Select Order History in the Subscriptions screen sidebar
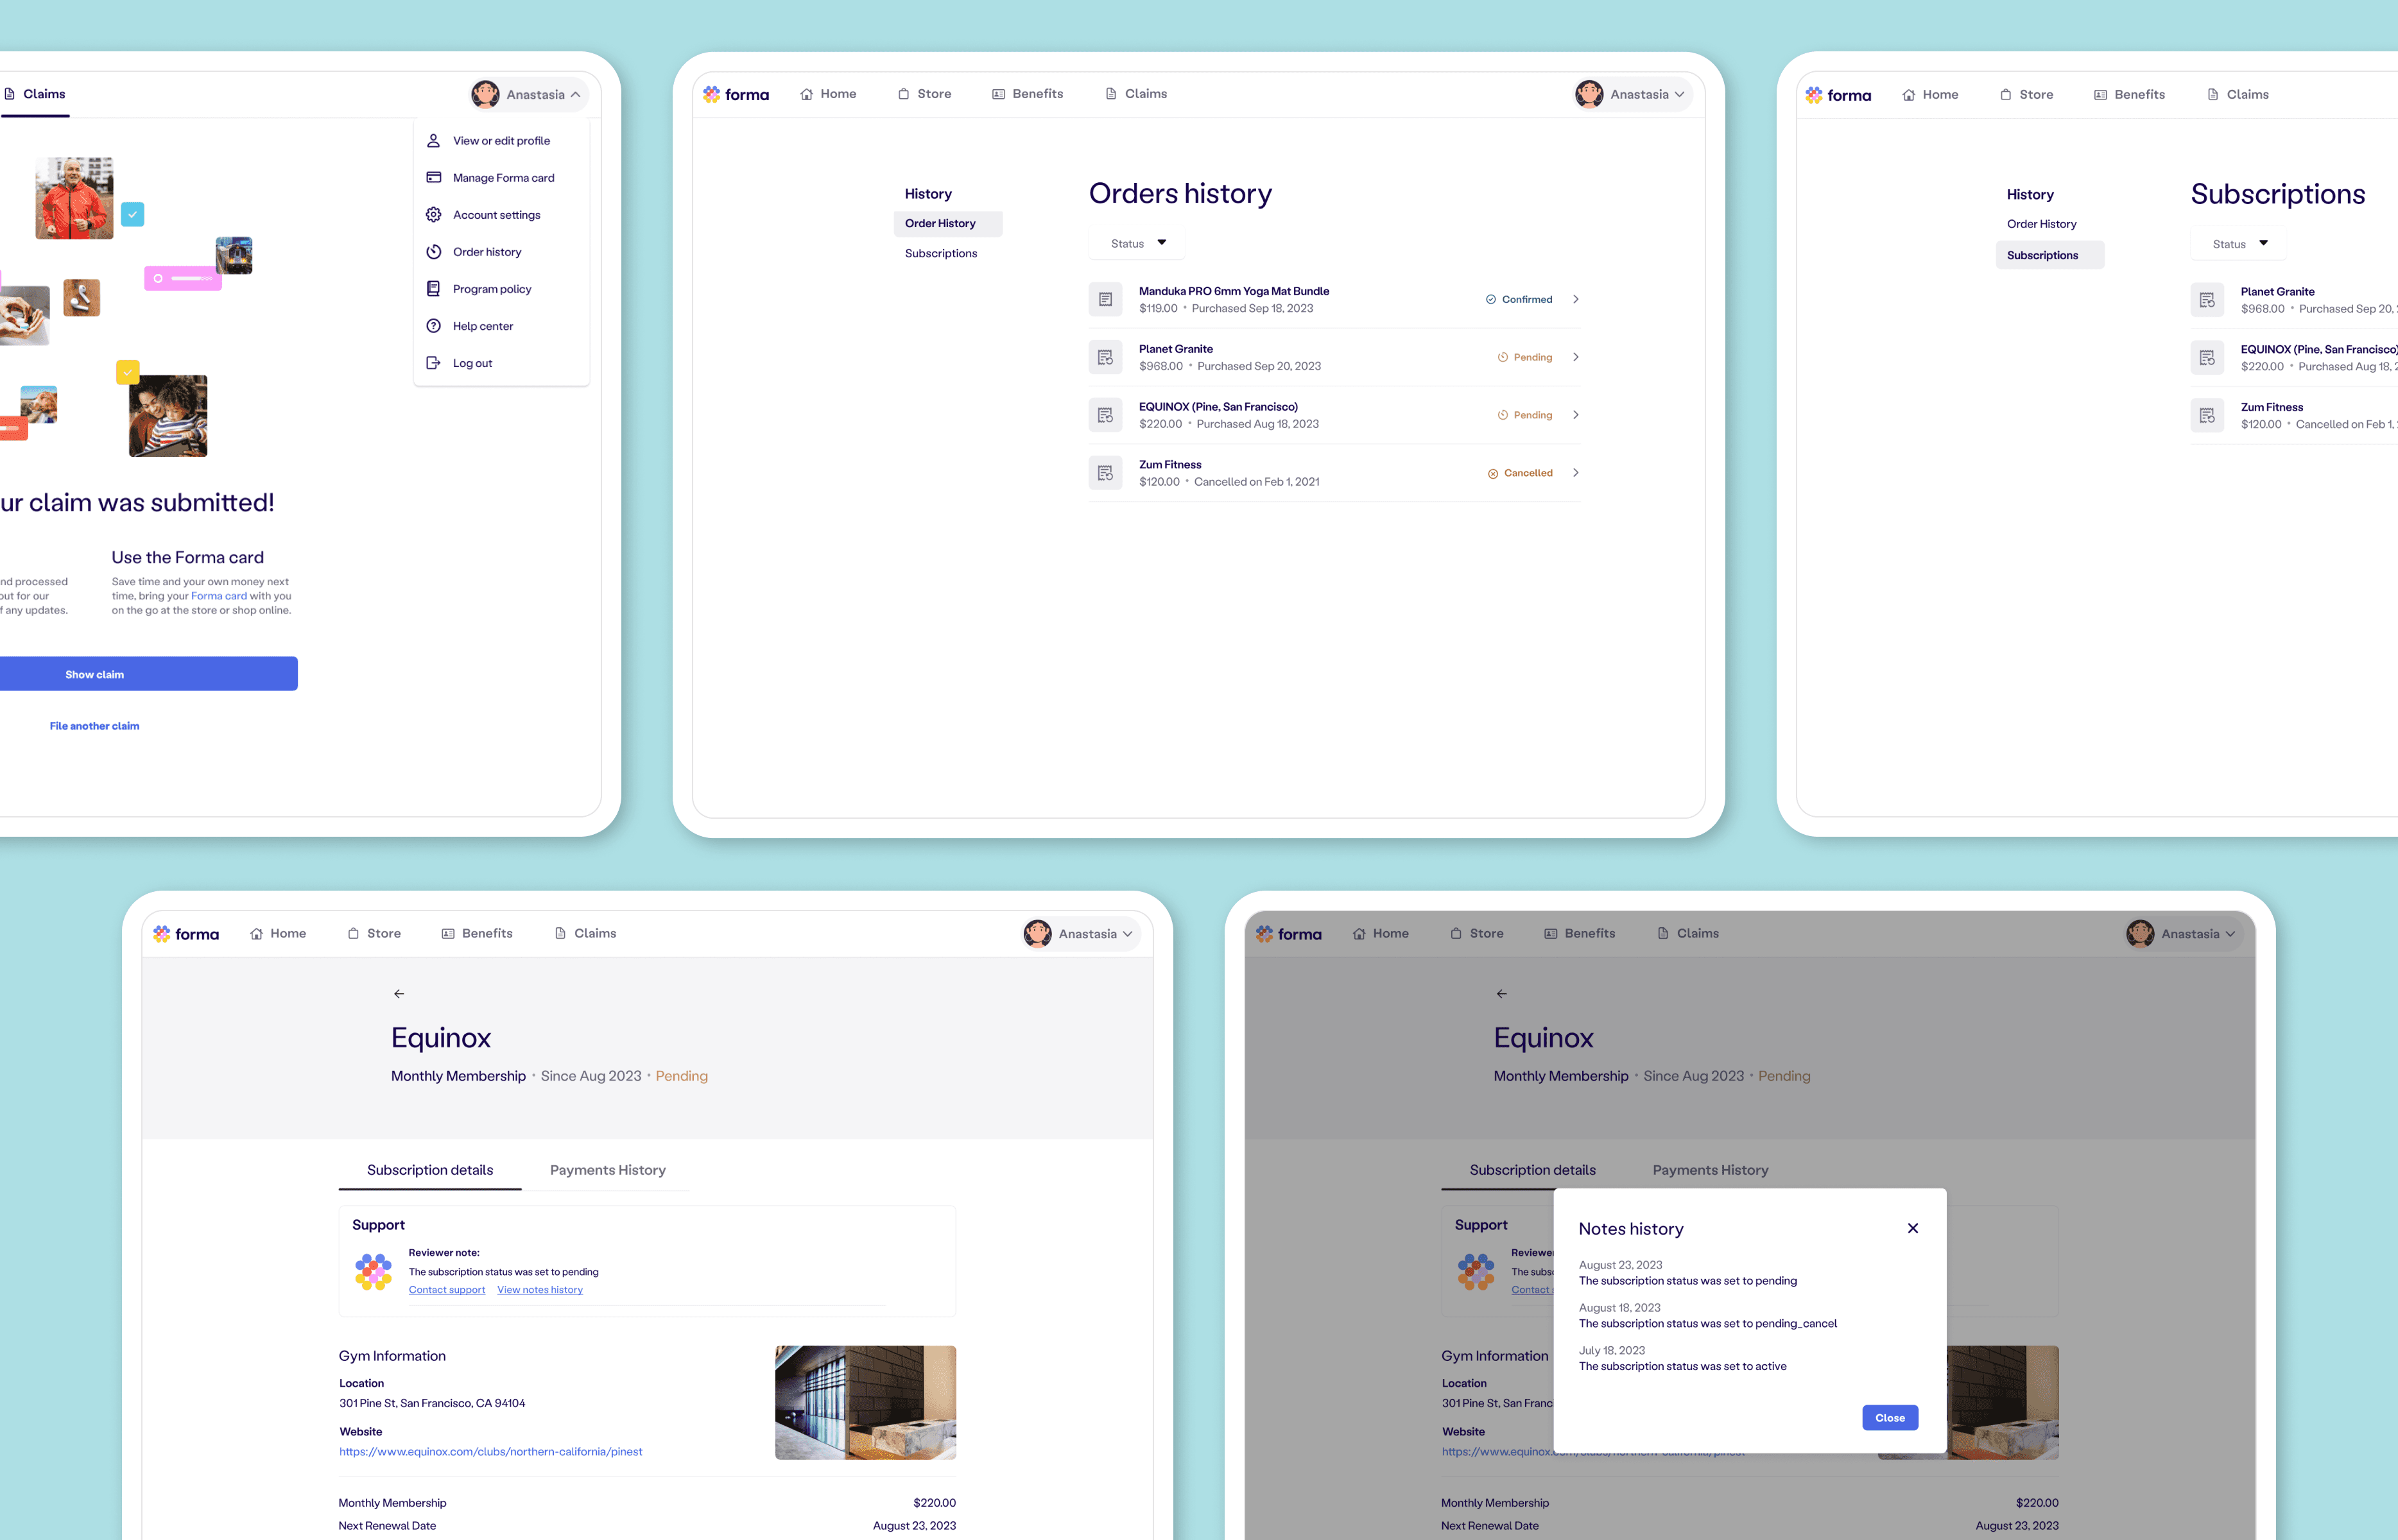This screenshot has height=1540, width=2398. point(2042,225)
